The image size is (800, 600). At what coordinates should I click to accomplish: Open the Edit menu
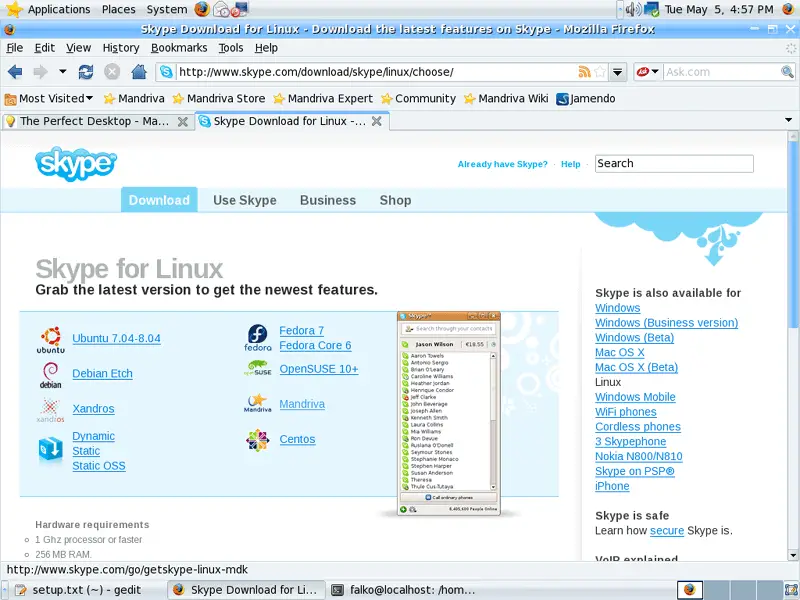(x=44, y=48)
